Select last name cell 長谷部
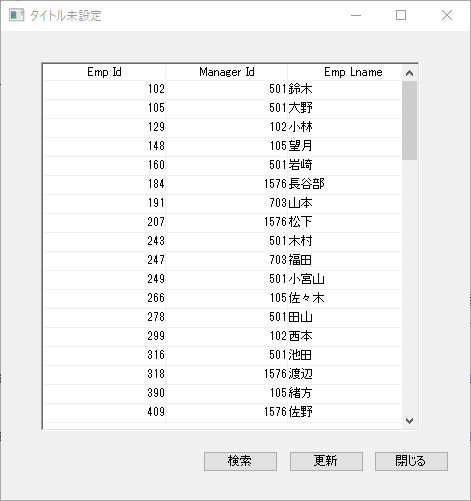The height and width of the screenshot is (501, 471). (x=345, y=184)
